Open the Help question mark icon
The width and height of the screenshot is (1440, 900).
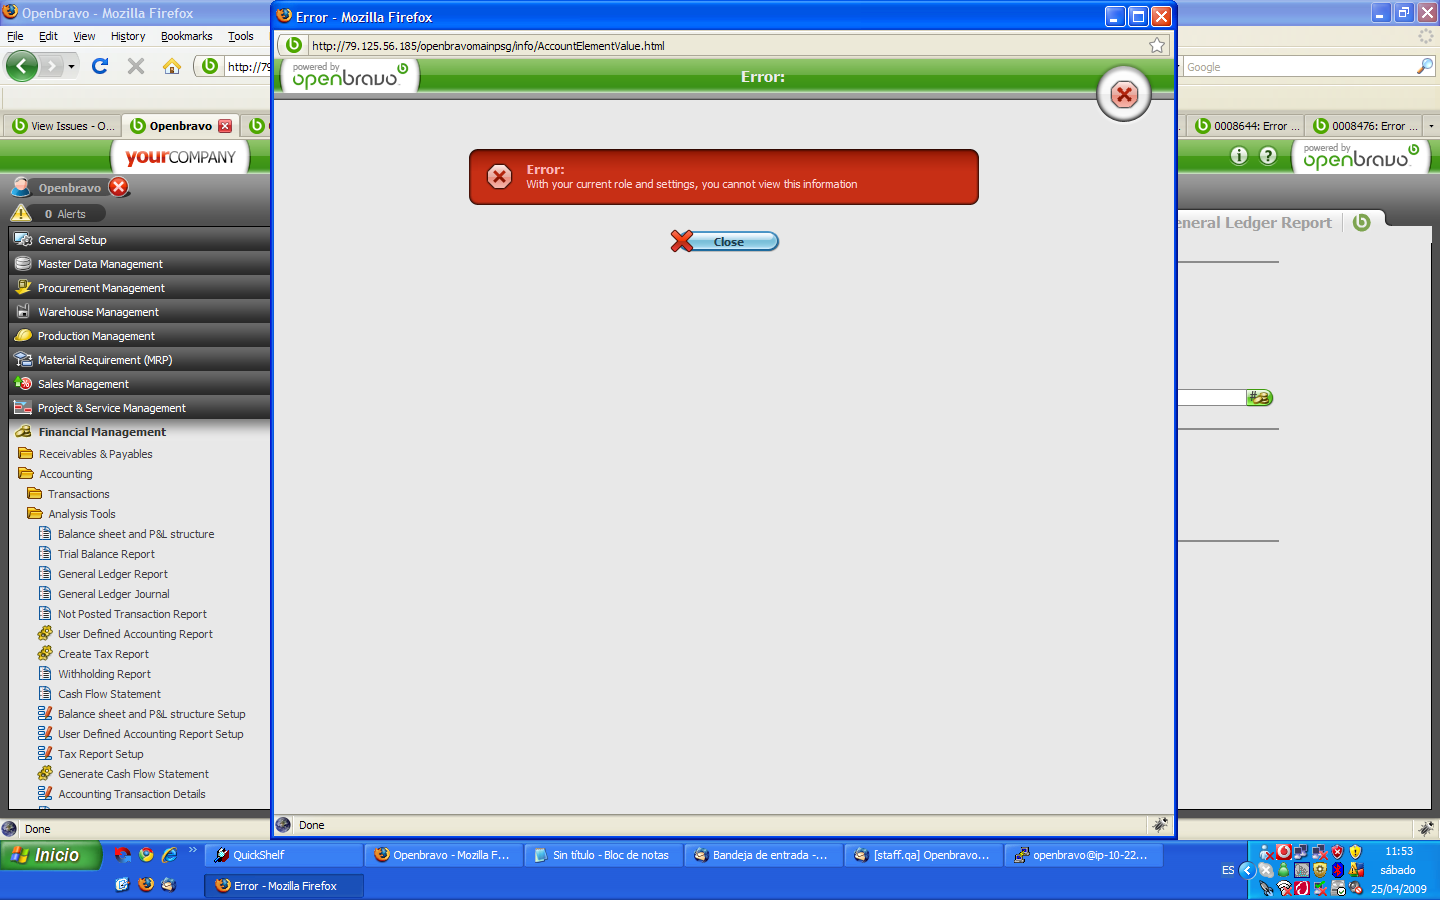click(x=1268, y=155)
